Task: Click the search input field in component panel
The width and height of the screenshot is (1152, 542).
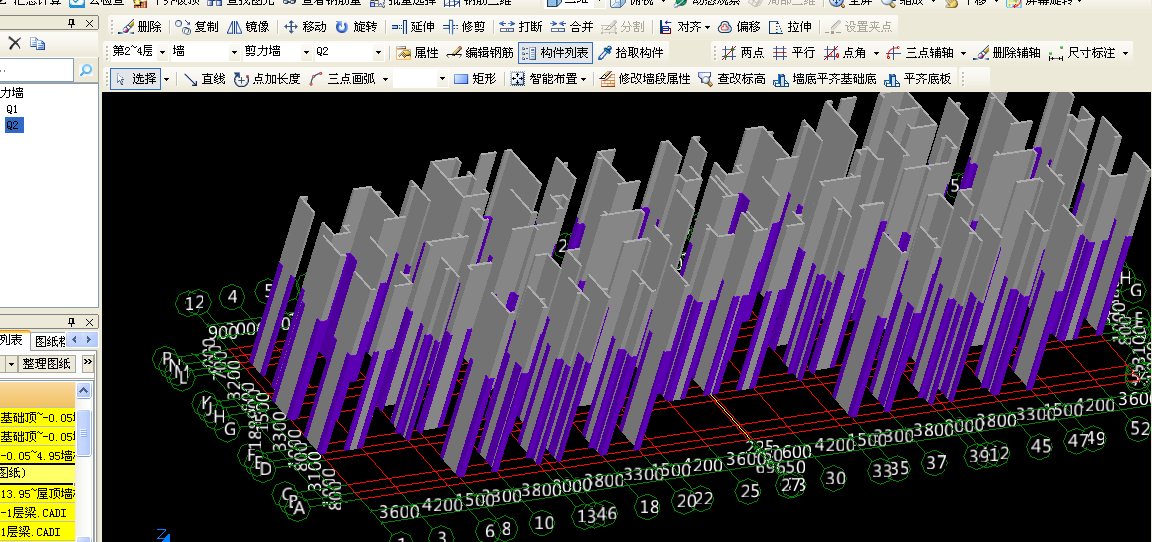Action: 37,70
